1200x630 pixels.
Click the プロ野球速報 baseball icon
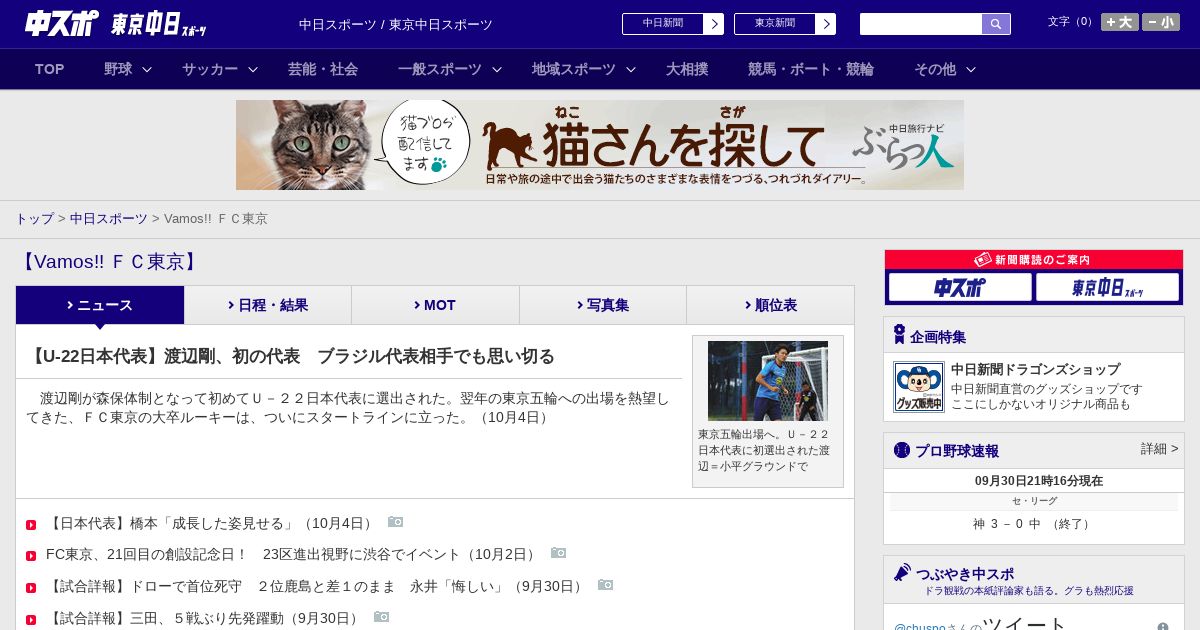pos(902,450)
